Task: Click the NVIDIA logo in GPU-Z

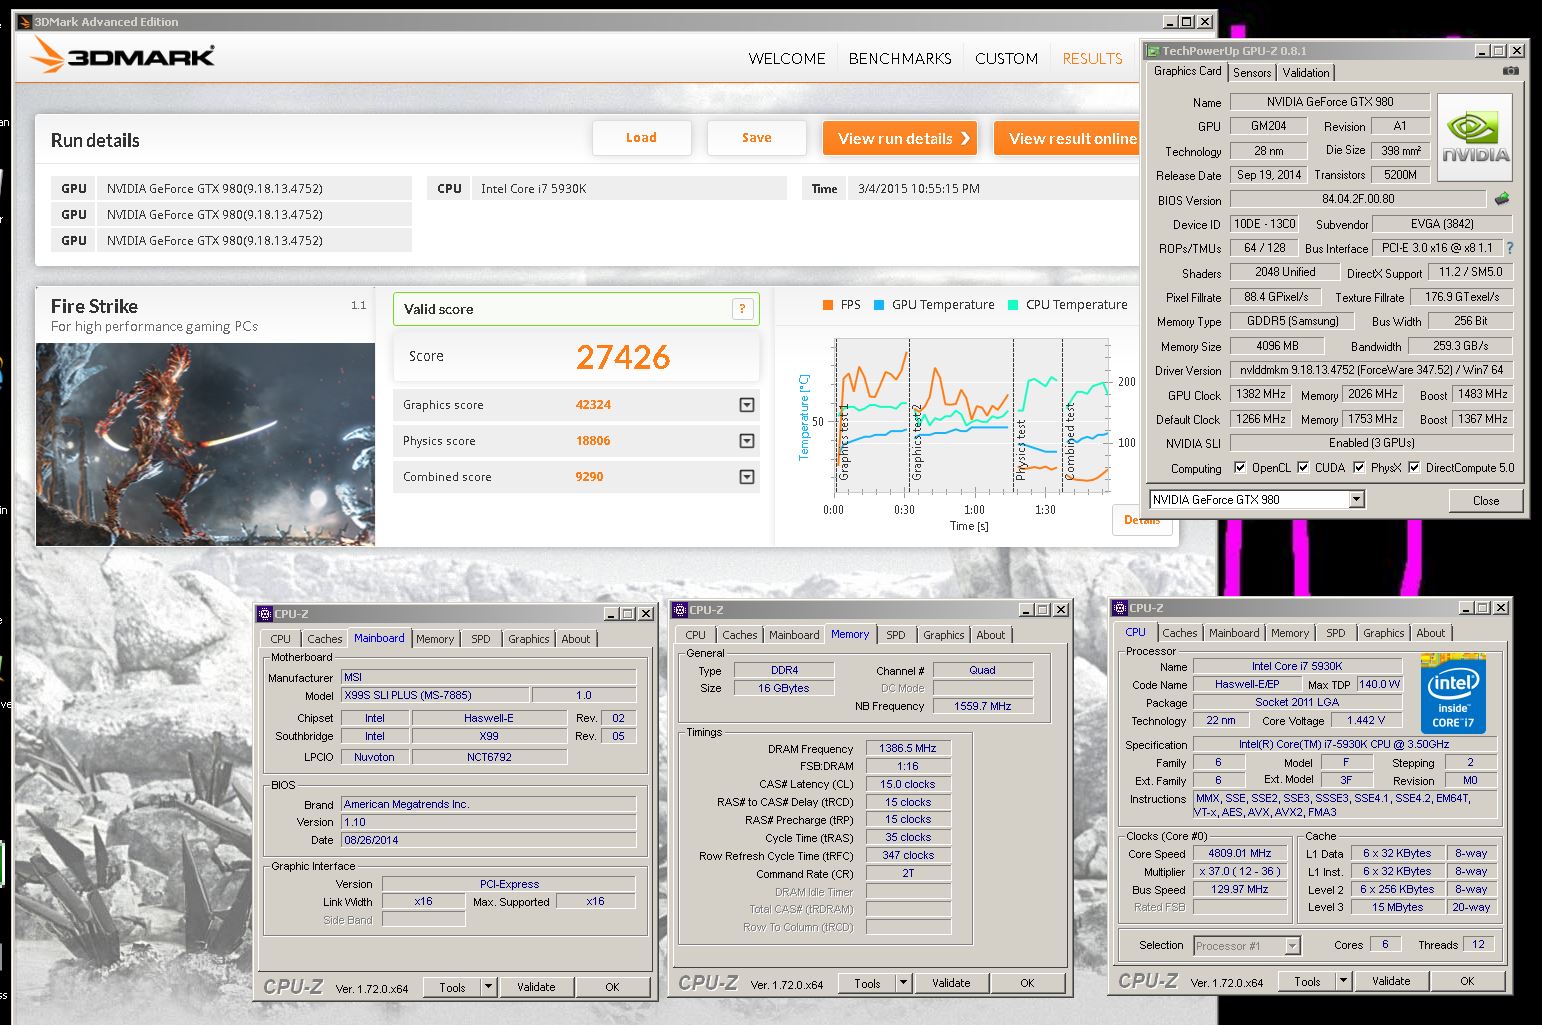Action: tap(1474, 137)
